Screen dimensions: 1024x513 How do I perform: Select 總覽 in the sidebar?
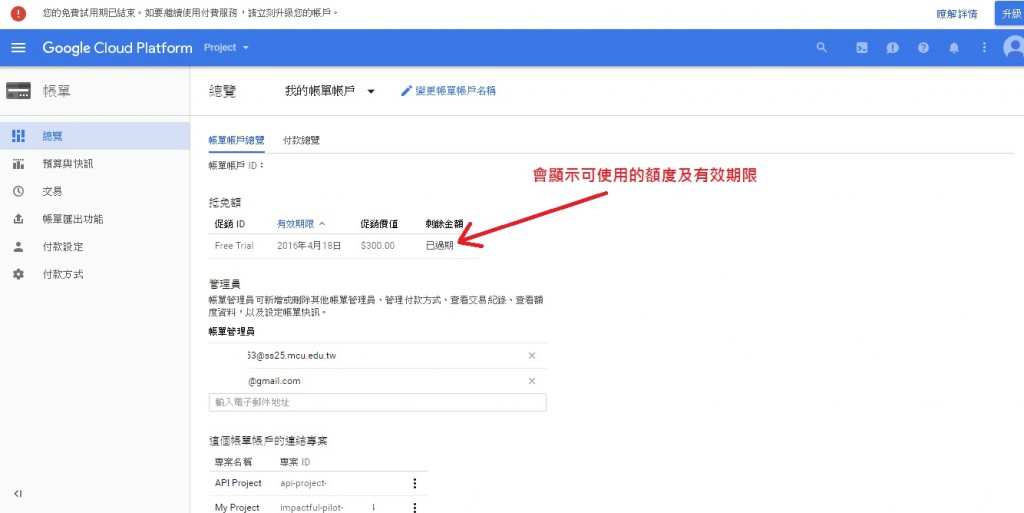(x=95, y=136)
